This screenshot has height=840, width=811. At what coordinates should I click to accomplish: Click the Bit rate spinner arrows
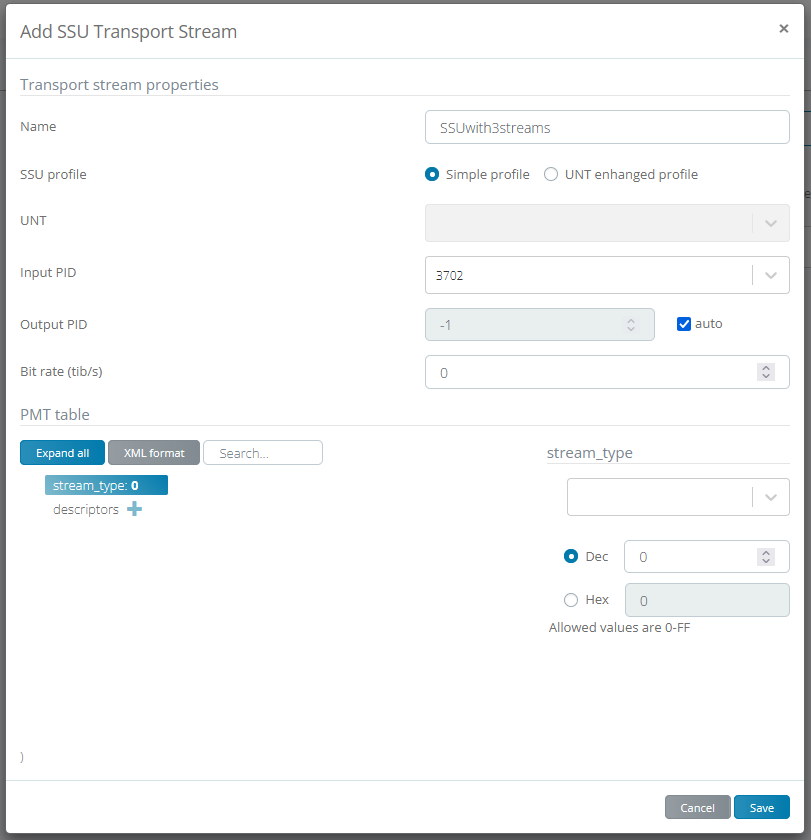766,372
